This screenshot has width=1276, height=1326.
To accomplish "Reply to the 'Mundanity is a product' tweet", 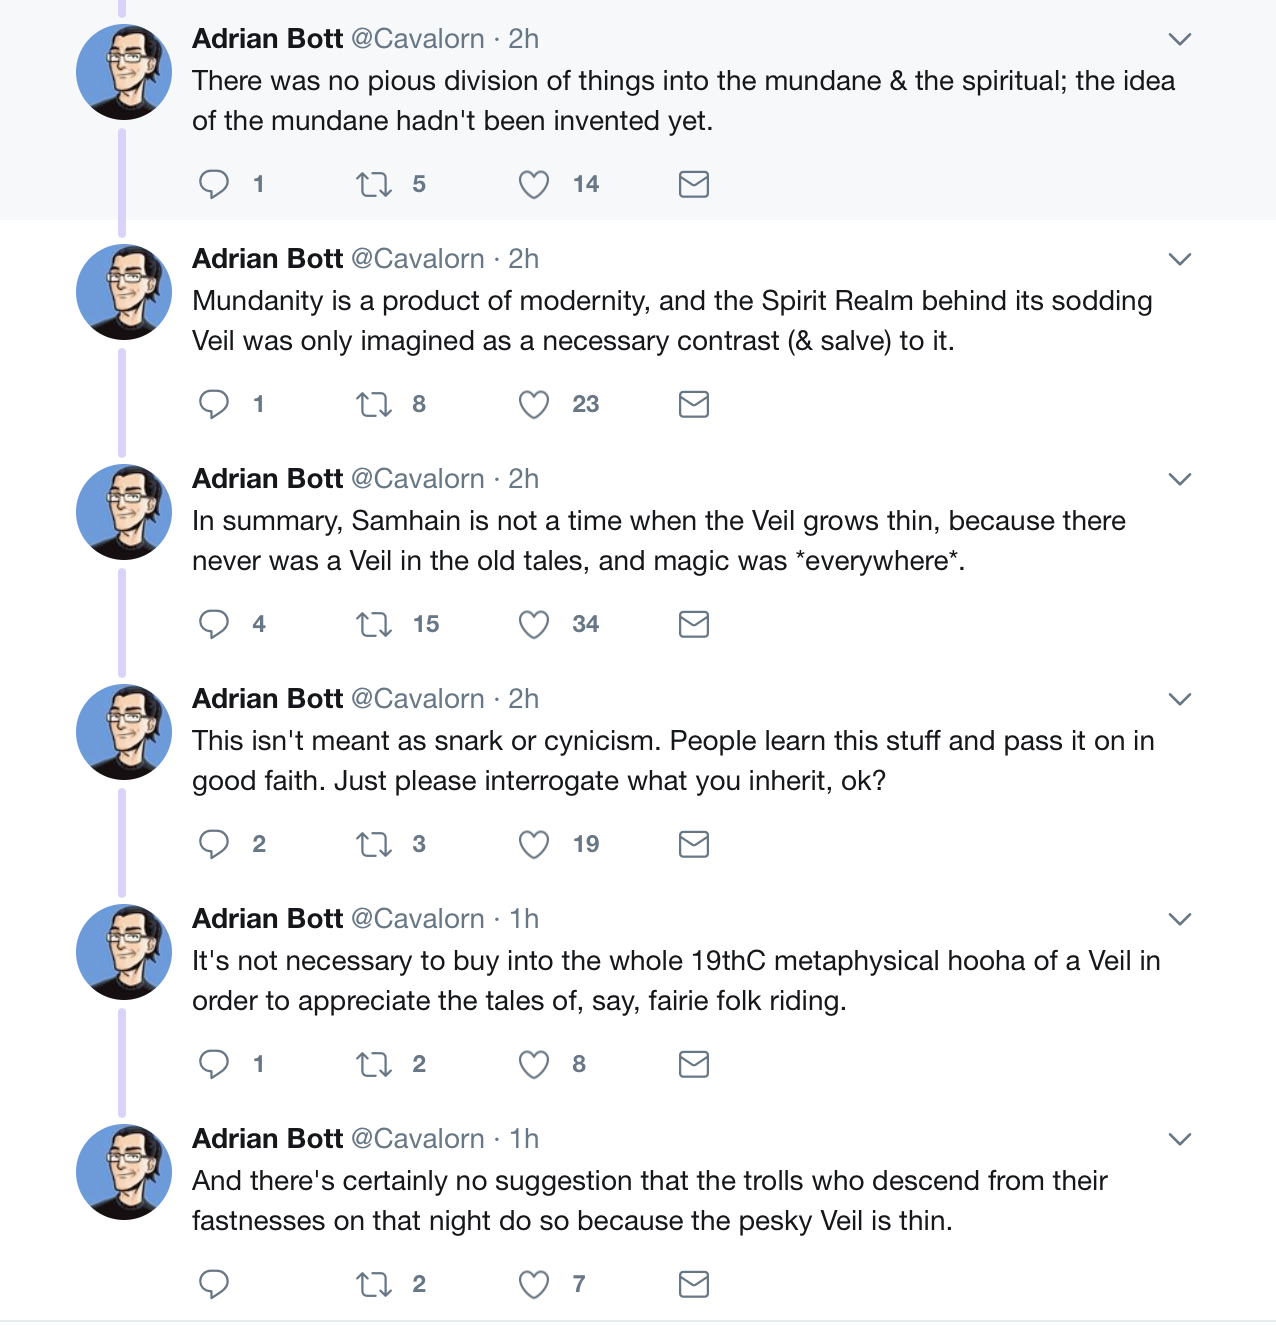I will click(x=214, y=404).
